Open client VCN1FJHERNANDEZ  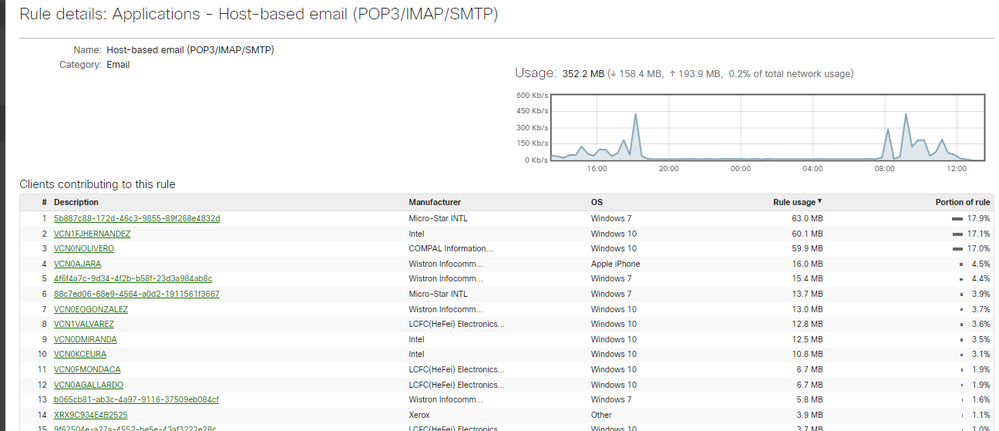(92, 234)
